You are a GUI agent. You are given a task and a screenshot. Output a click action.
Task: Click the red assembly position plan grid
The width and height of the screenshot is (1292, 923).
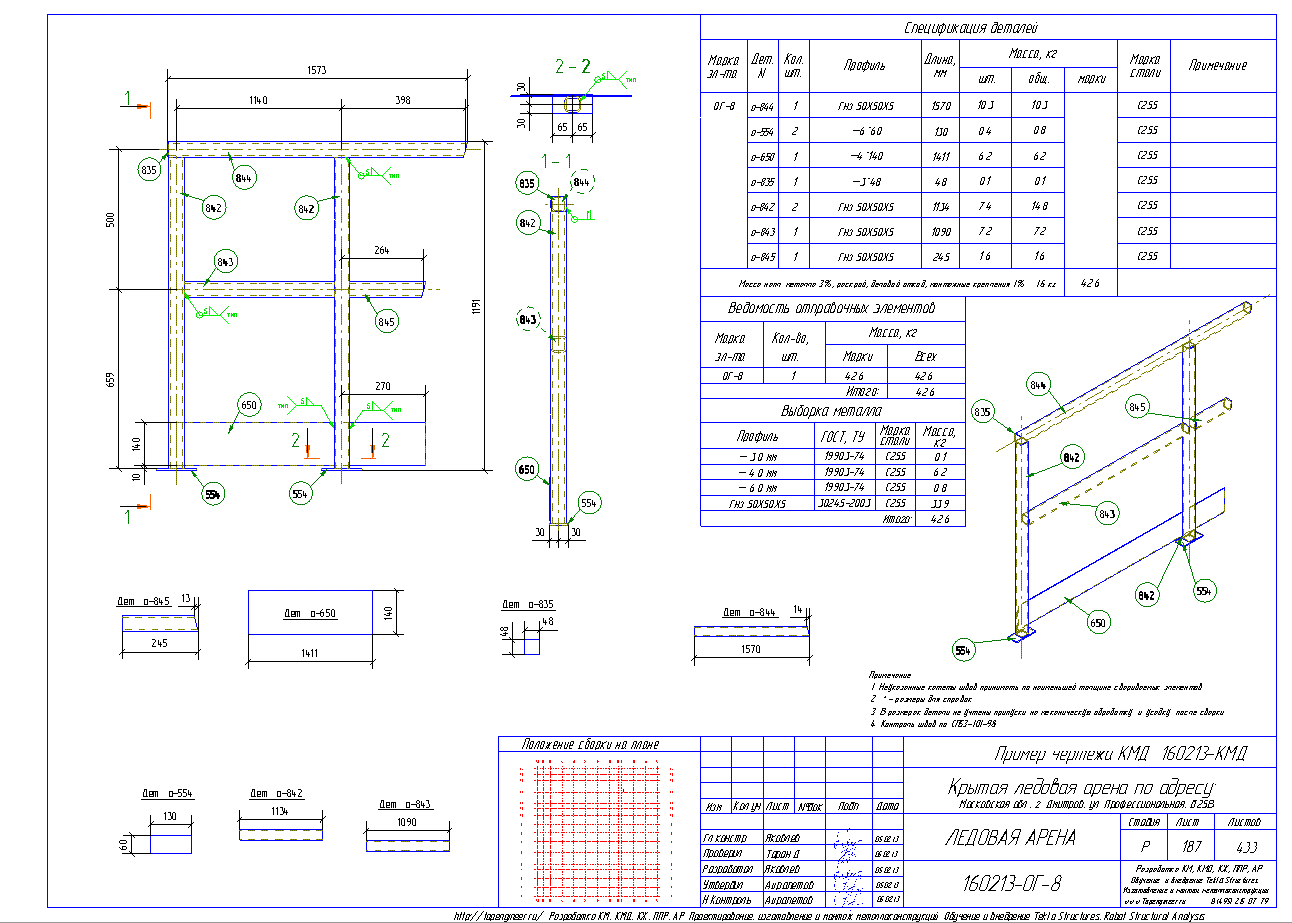(599, 828)
